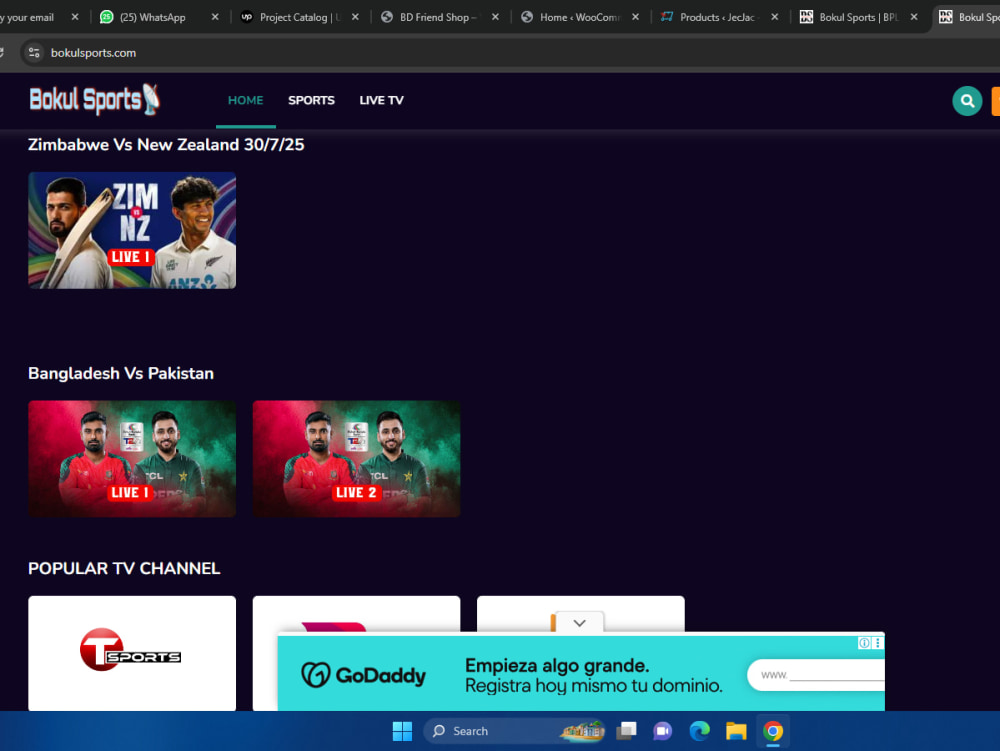Switch to the Bokul Sports BPL tab

[x=853, y=17]
